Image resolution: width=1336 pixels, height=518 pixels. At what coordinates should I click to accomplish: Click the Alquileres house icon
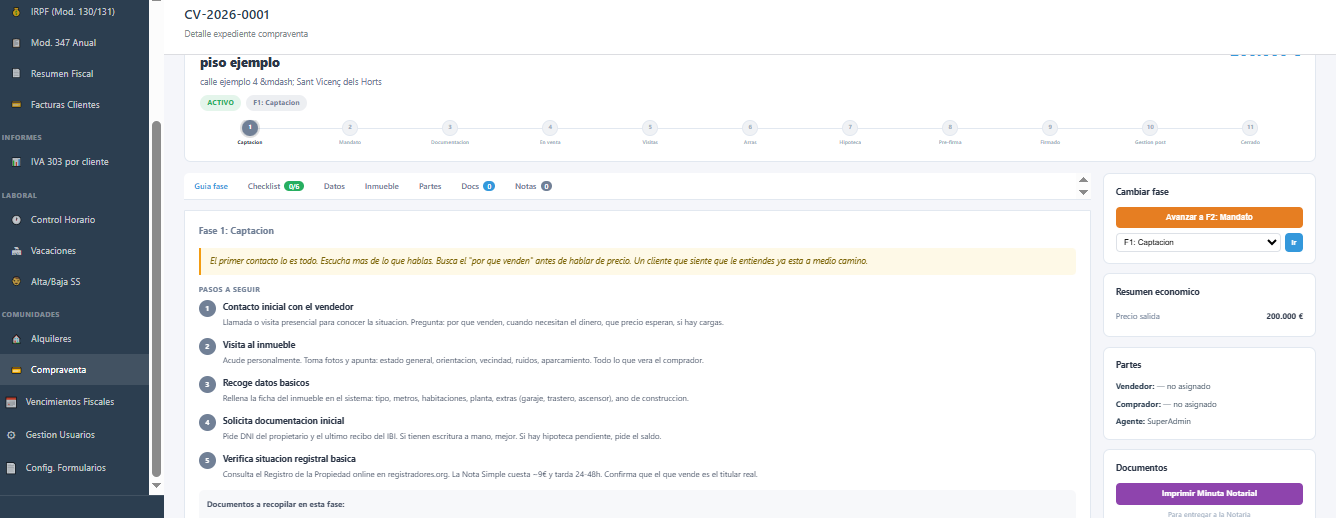point(15,339)
